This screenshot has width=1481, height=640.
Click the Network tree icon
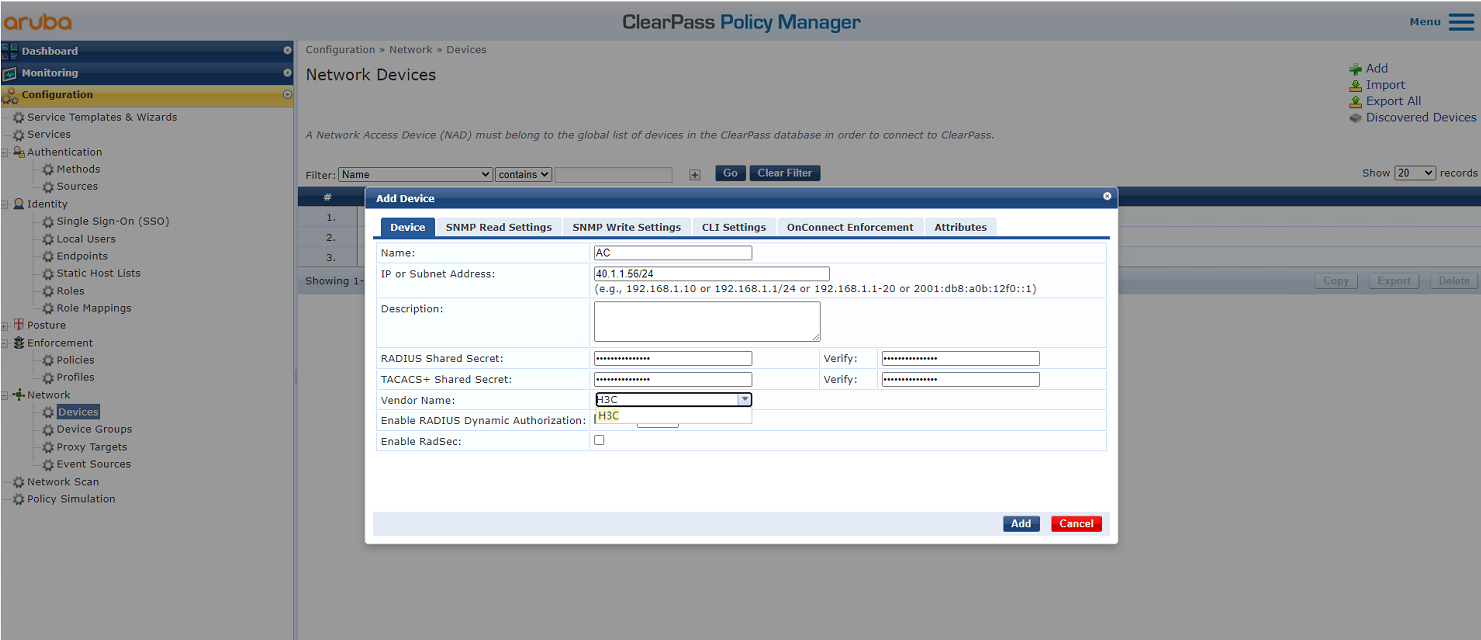(x=19, y=395)
